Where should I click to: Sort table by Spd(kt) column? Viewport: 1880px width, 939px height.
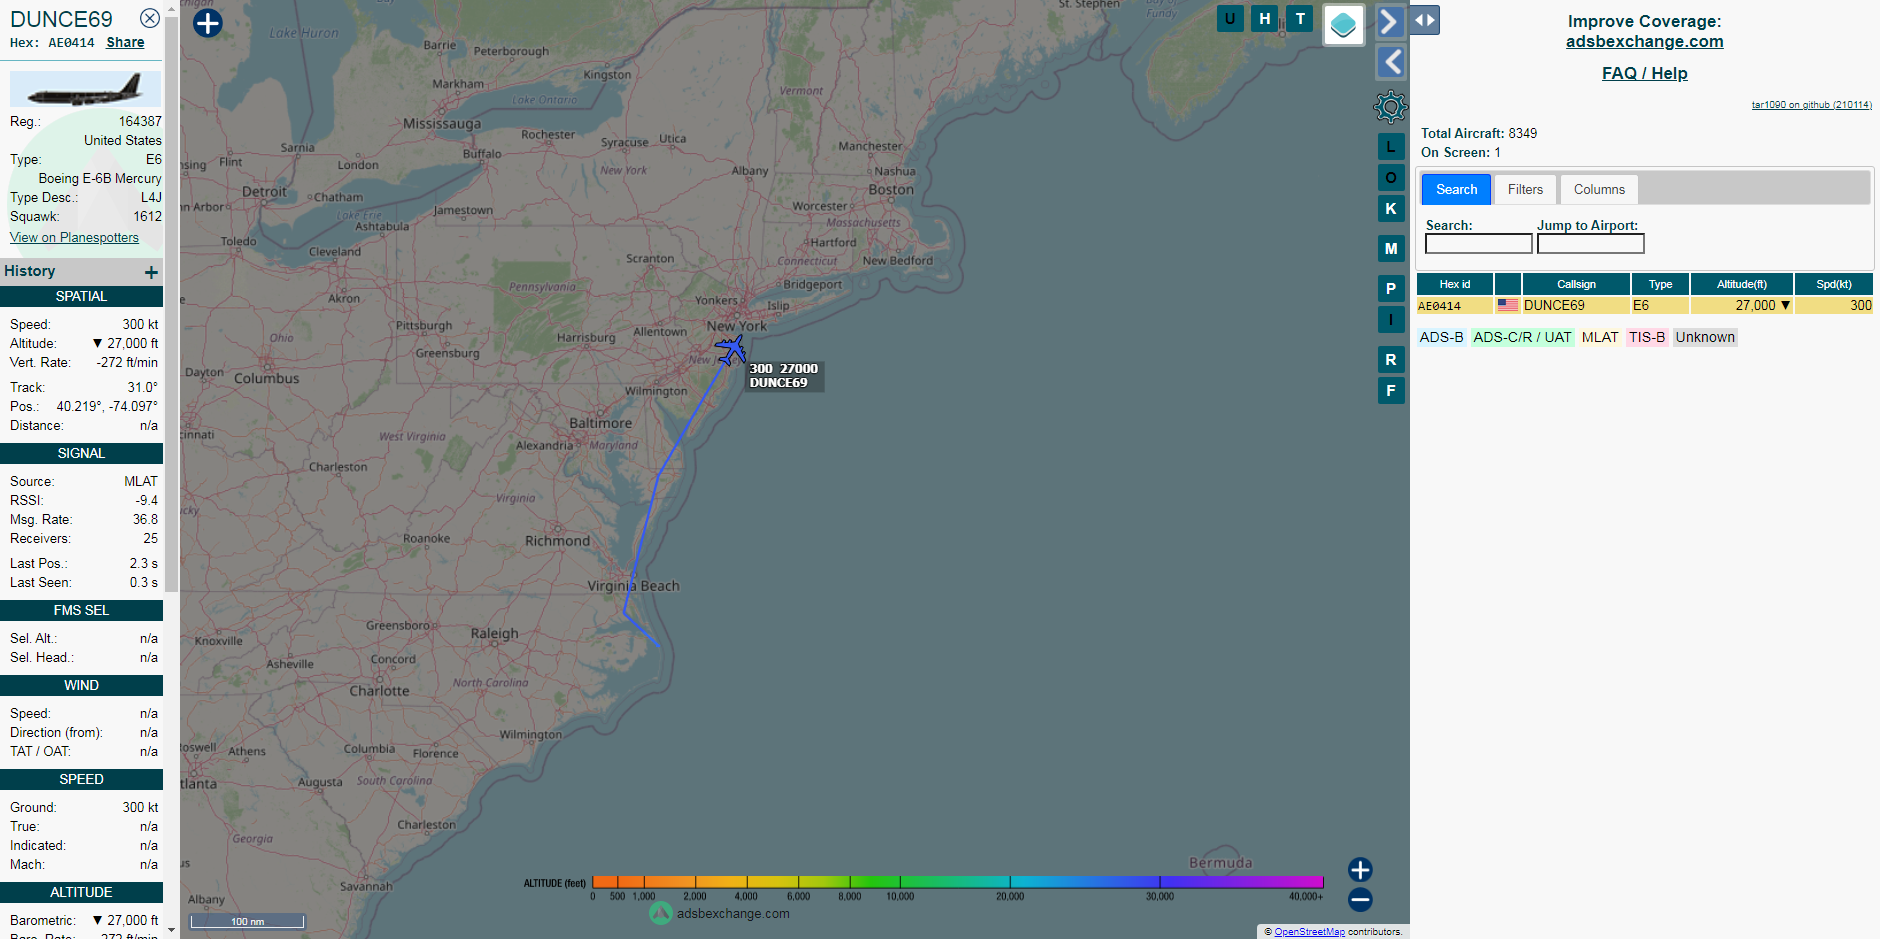[1834, 284]
